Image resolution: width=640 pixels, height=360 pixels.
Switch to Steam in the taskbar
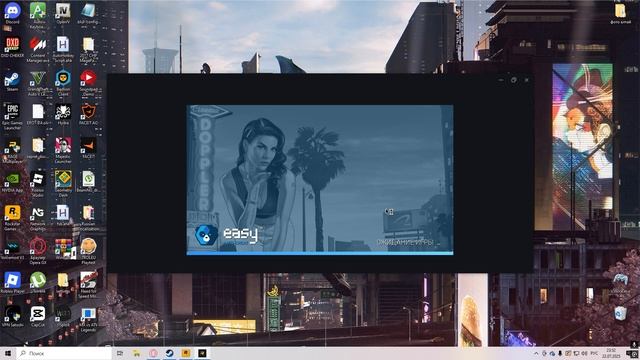(169, 353)
